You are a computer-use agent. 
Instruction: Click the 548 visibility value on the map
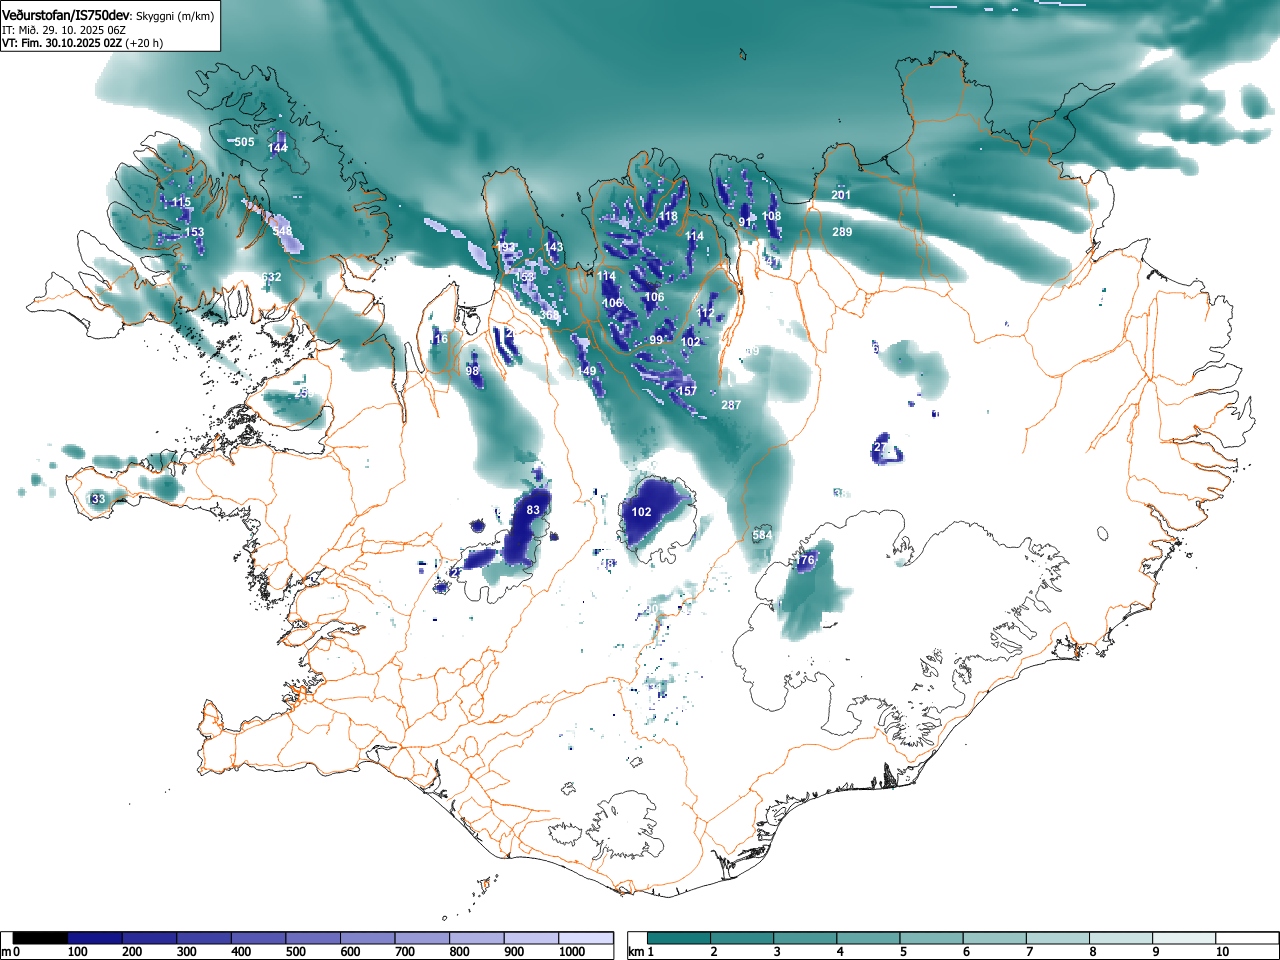pyautogui.click(x=283, y=231)
